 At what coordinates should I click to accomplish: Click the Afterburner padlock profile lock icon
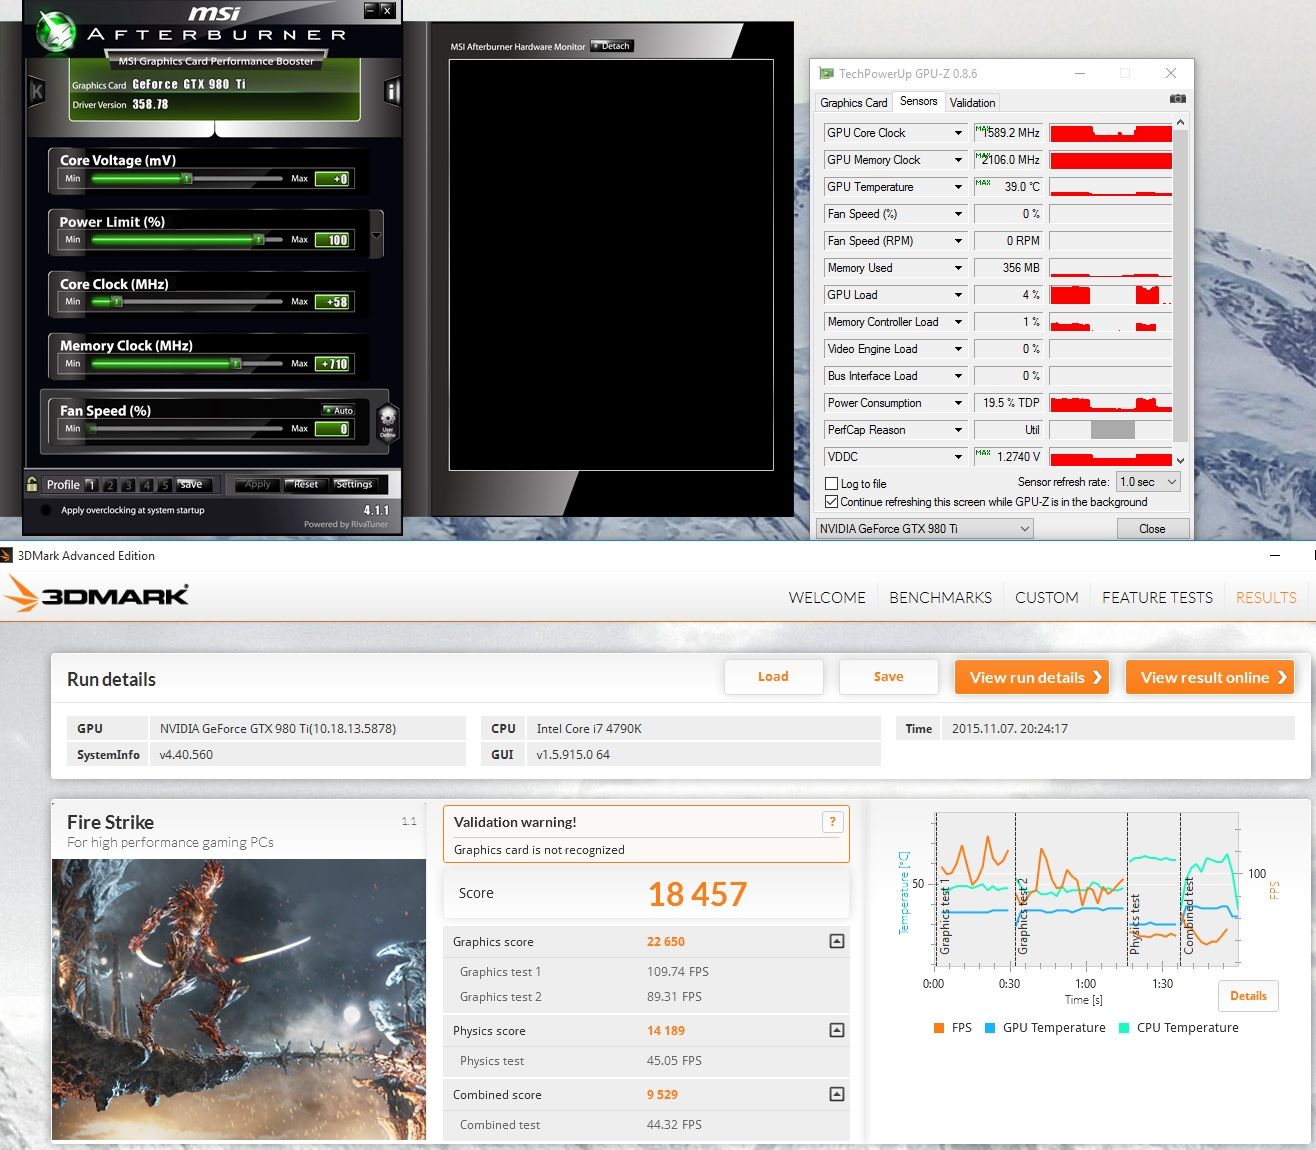click(33, 484)
